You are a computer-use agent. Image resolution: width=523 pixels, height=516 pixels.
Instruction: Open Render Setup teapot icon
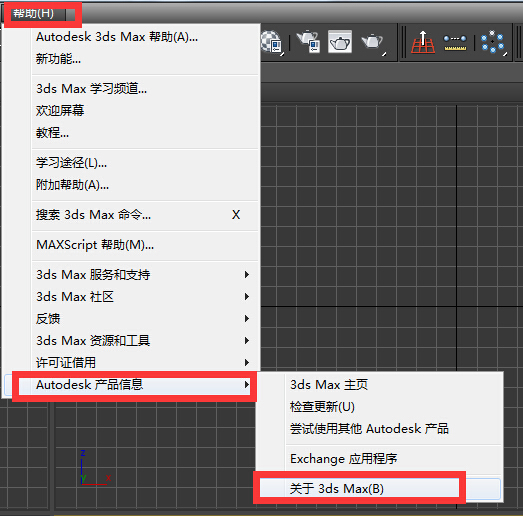pyautogui.click(x=309, y=42)
